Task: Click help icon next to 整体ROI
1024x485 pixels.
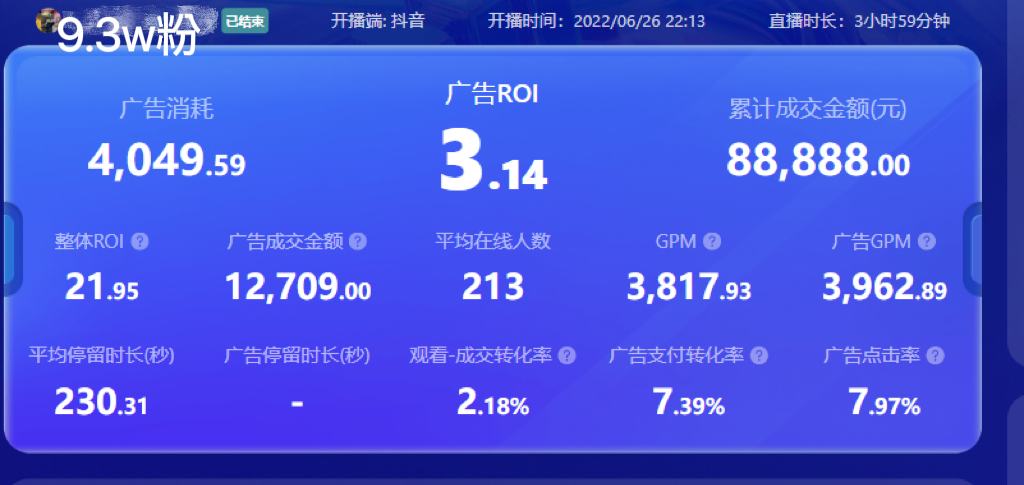Action: (140, 242)
